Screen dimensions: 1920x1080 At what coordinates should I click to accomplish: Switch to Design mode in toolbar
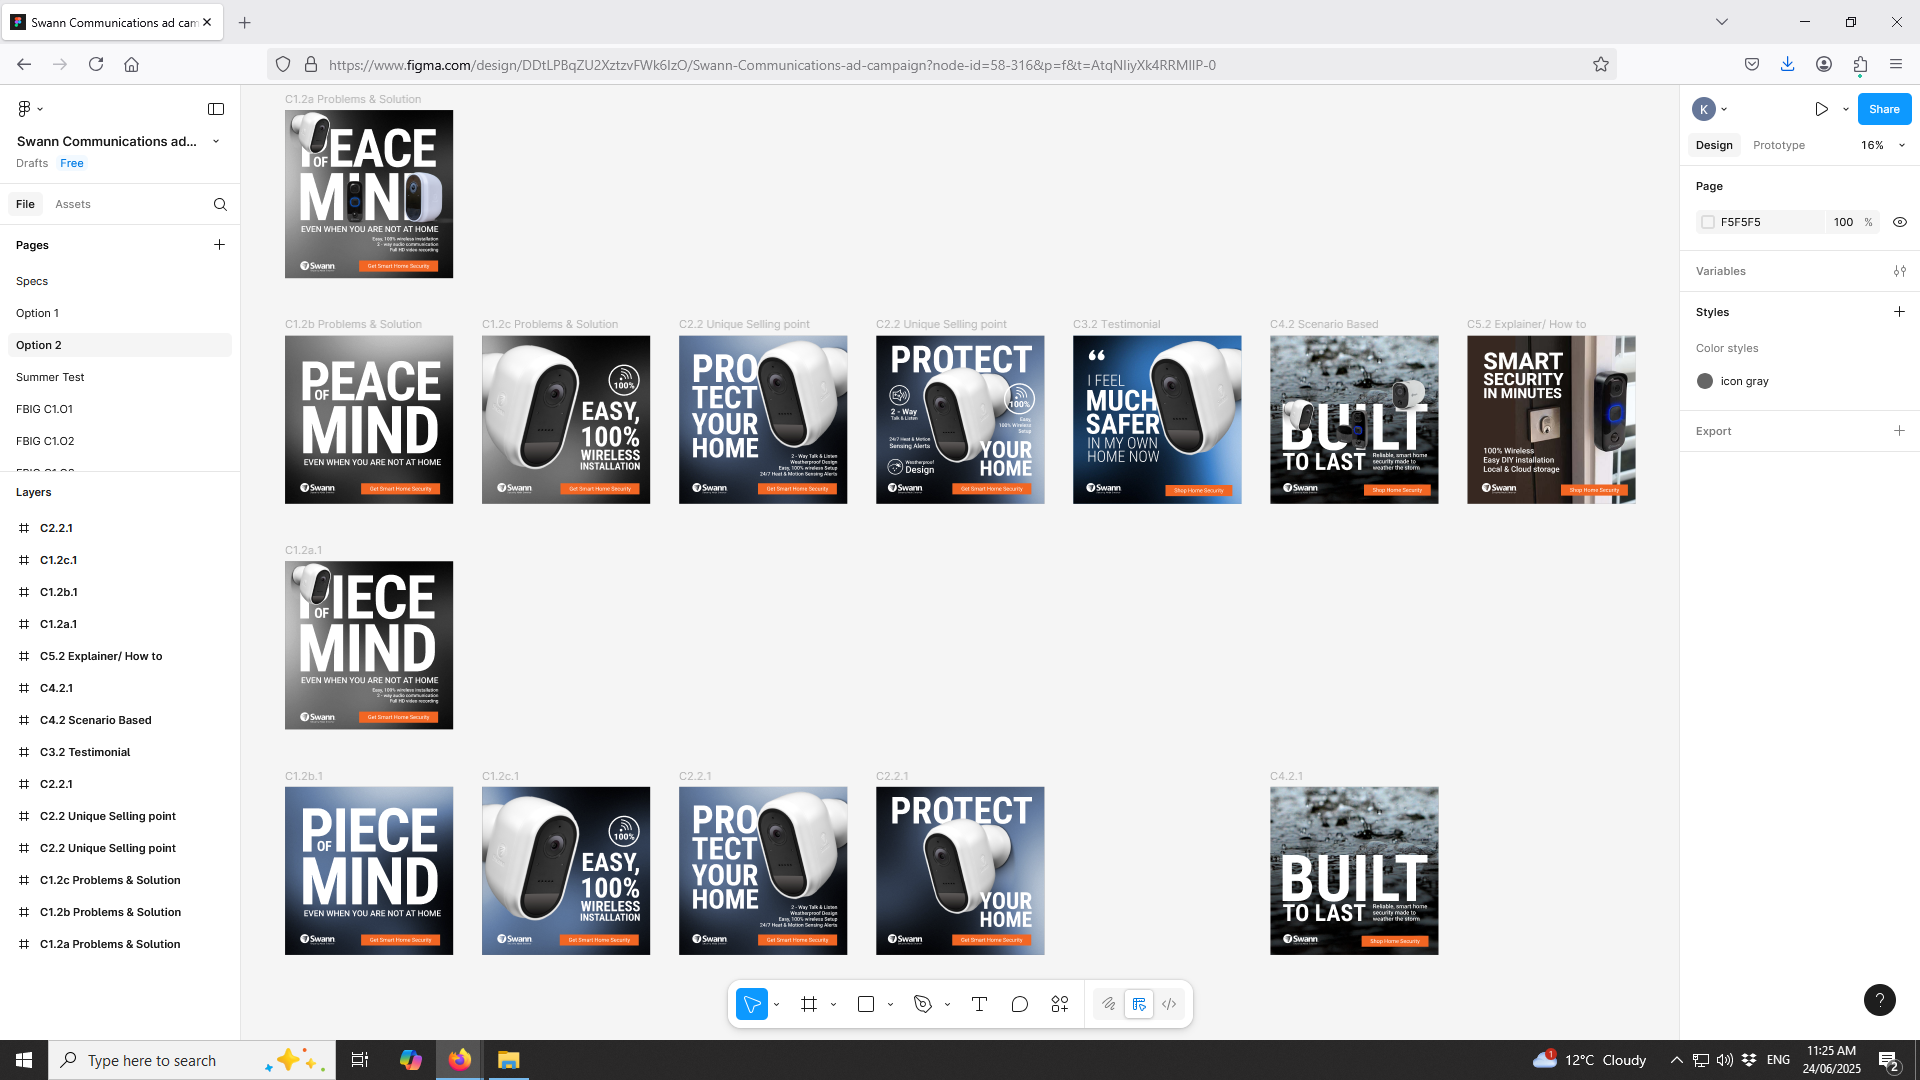point(1139,1004)
